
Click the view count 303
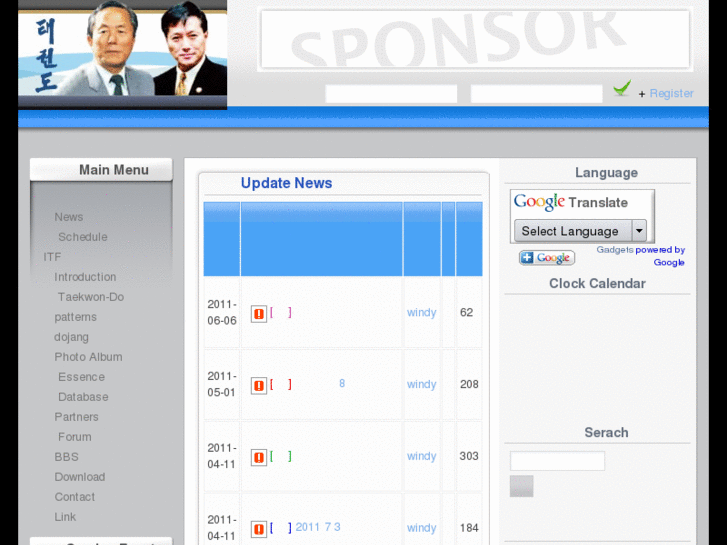(469, 456)
